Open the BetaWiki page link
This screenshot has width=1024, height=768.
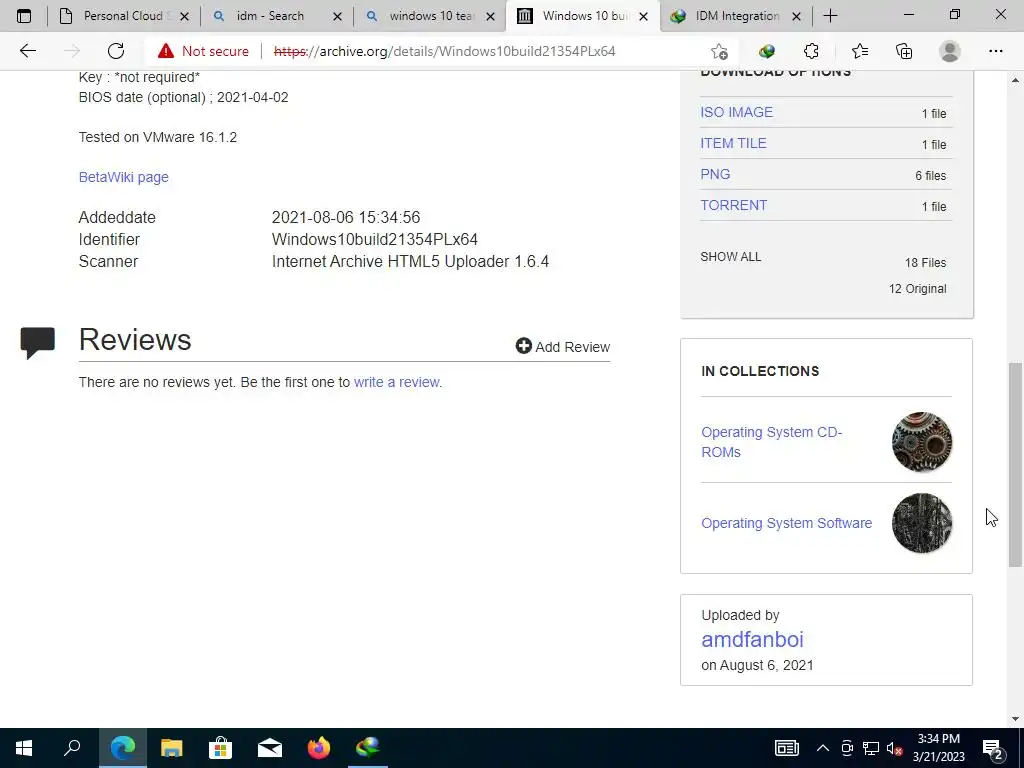(123, 177)
